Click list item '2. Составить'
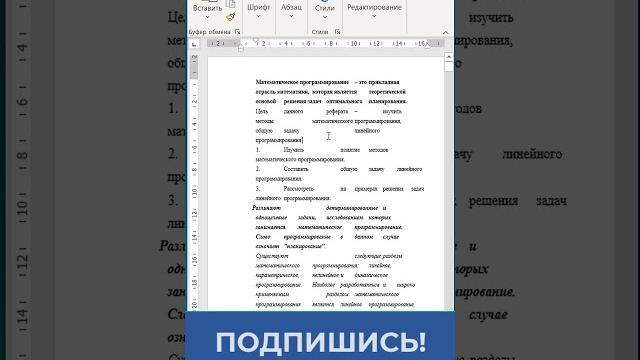The height and width of the screenshot is (360, 640). click(x=282, y=169)
